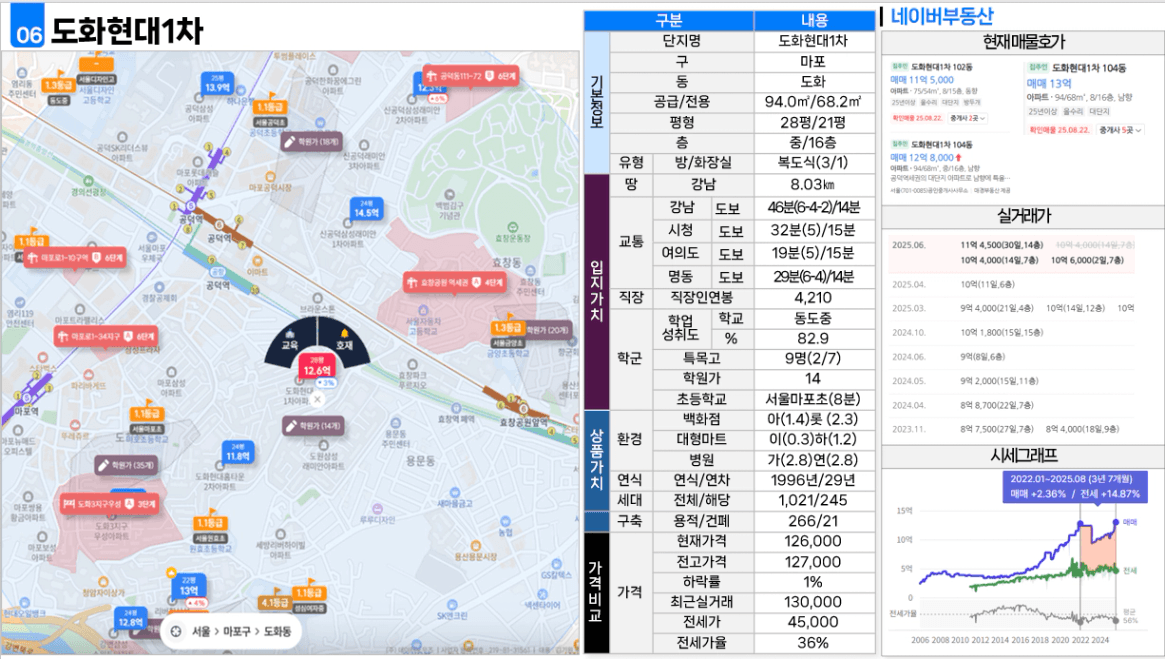Screen dimensions: 1165x659
Task: Select 서울 in the location breadcrumb
Action: click(x=201, y=631)
